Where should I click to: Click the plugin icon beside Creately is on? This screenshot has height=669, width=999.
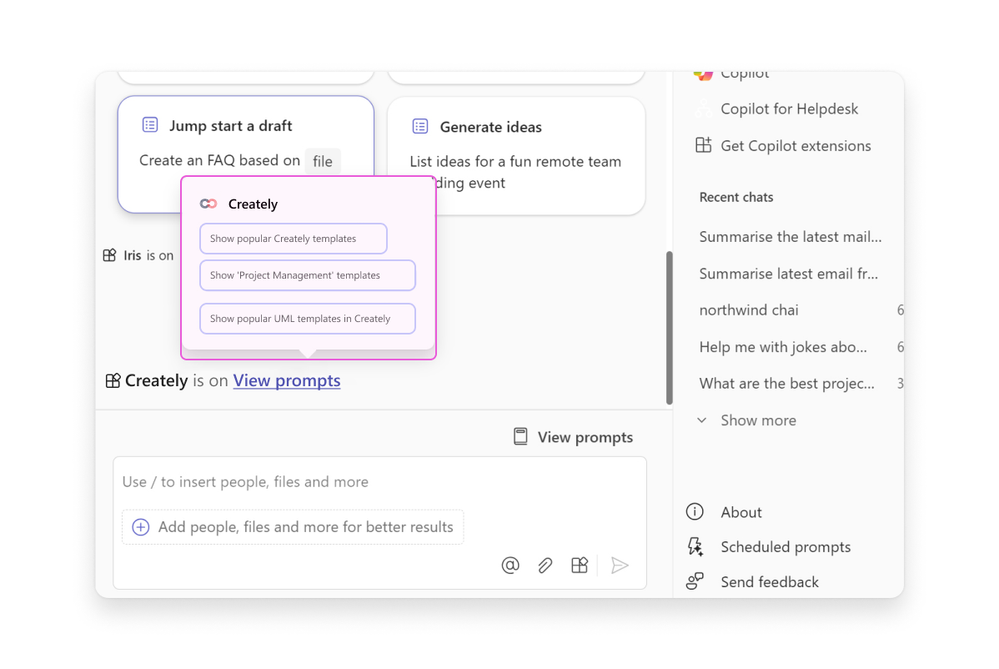click(113, 381)
